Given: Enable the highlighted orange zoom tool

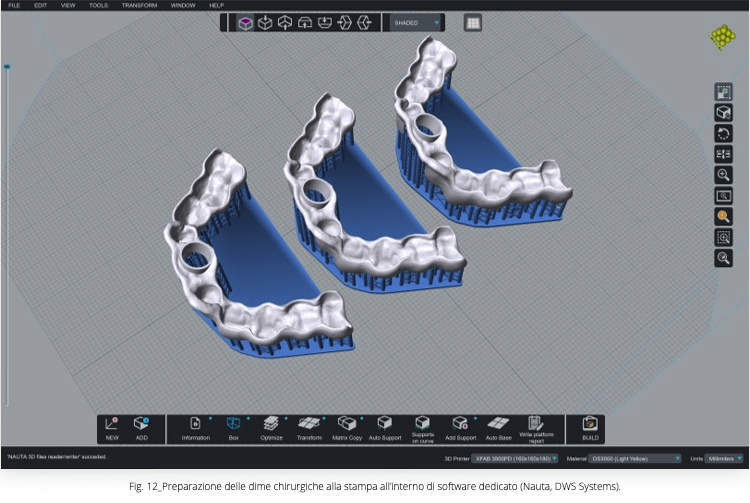Looking at the screenshot, I should click(723, 216).
